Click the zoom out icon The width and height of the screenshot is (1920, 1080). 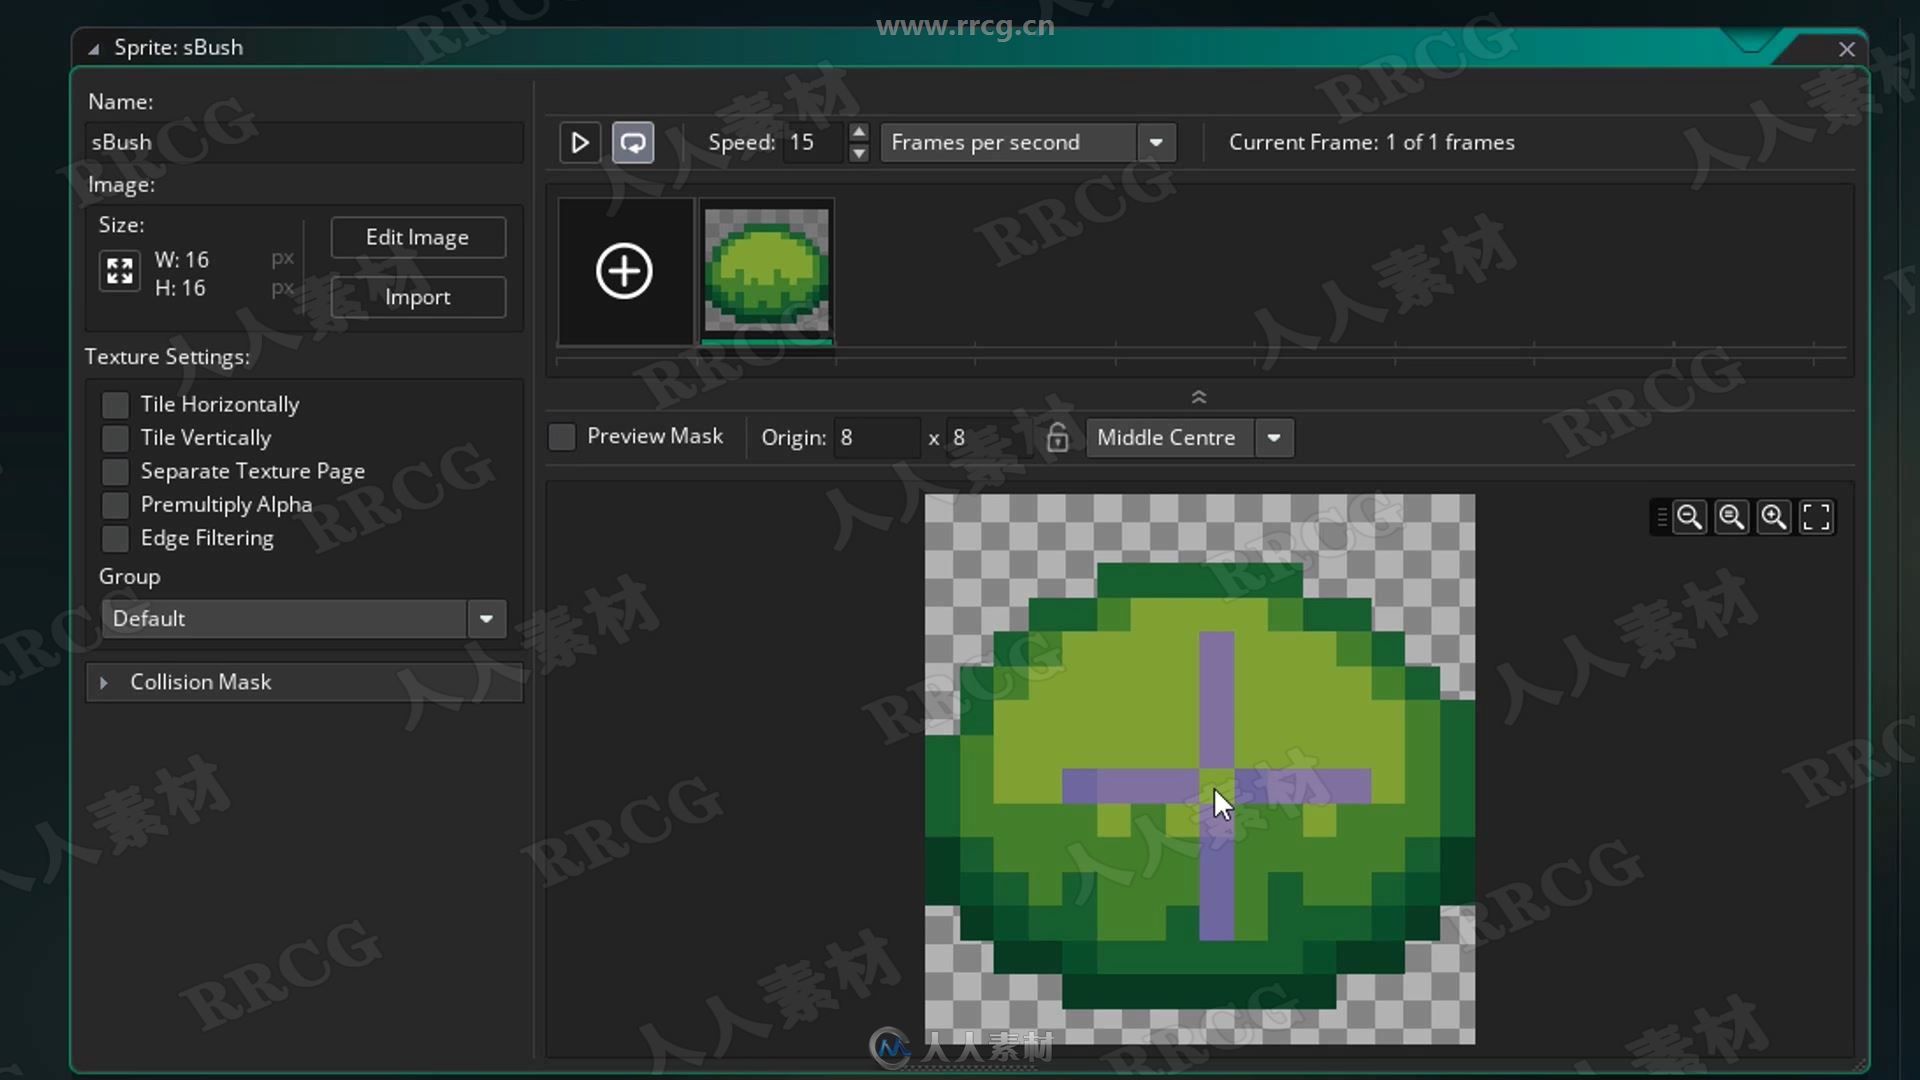(1689, 516)
